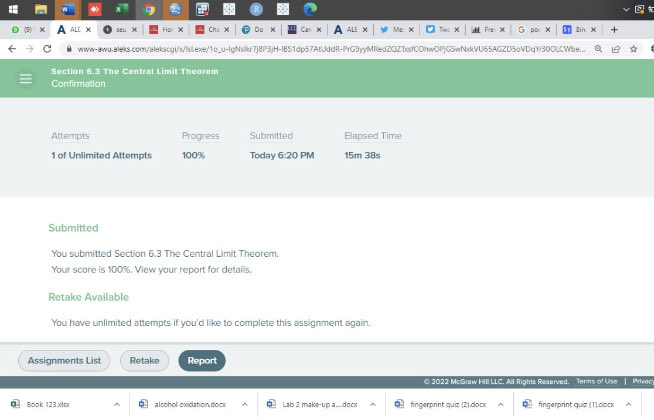Open Microsoft Edge from the taskbar
The width and height of the screenshot is (654, 420).
point(310,9)
